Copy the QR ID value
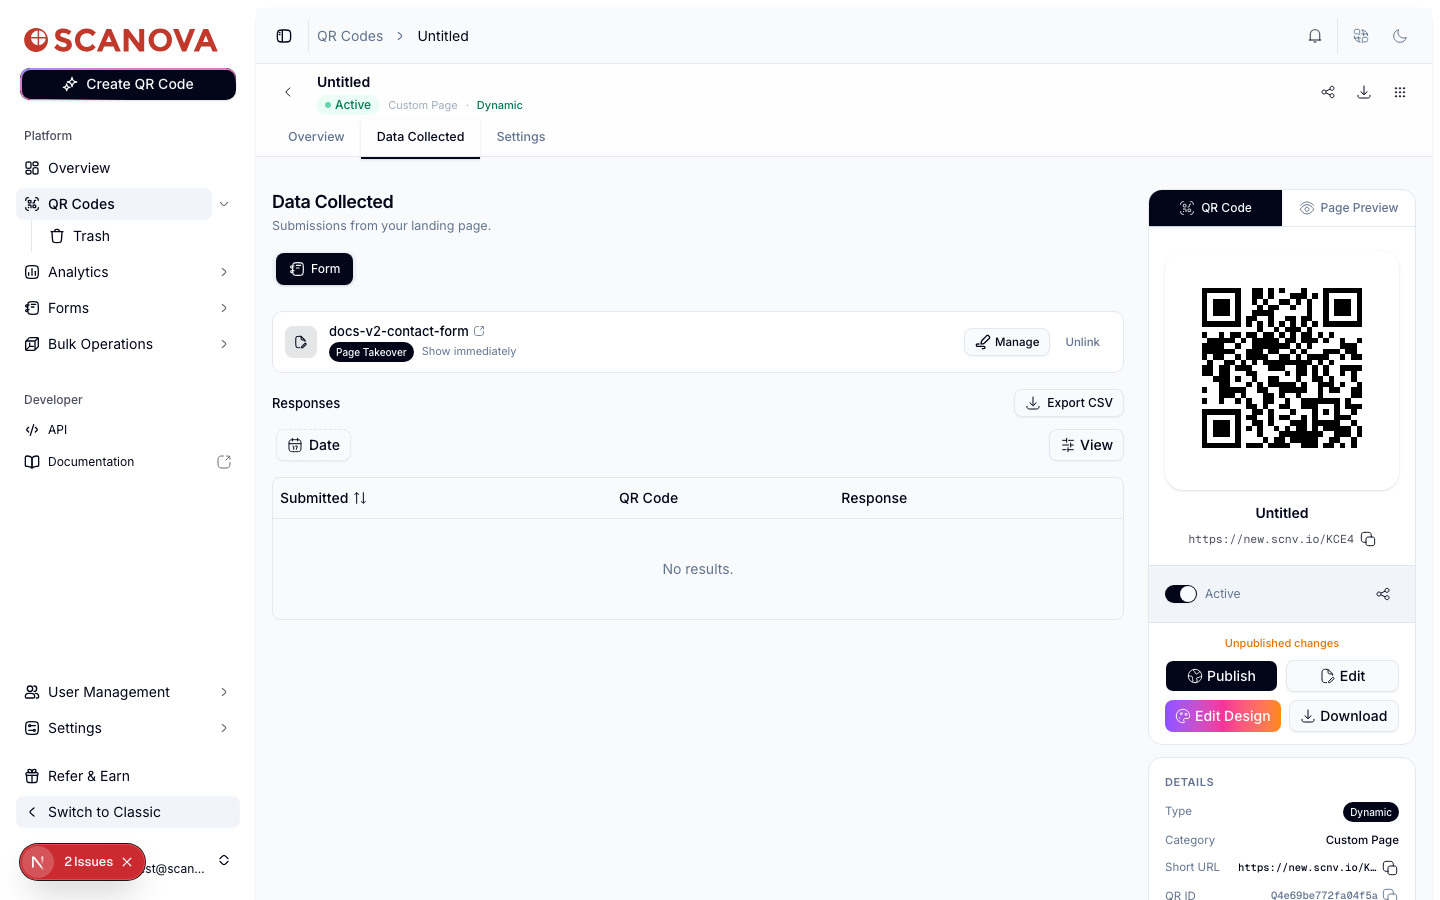The width and height of the screenshot is (1440, 900). click(1390, 895)
